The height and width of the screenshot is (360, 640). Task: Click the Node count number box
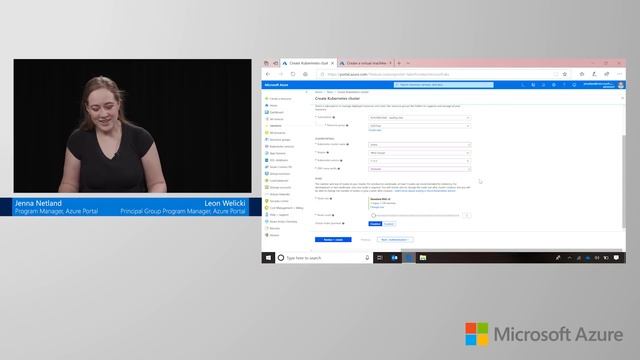(x=467, y=216)
